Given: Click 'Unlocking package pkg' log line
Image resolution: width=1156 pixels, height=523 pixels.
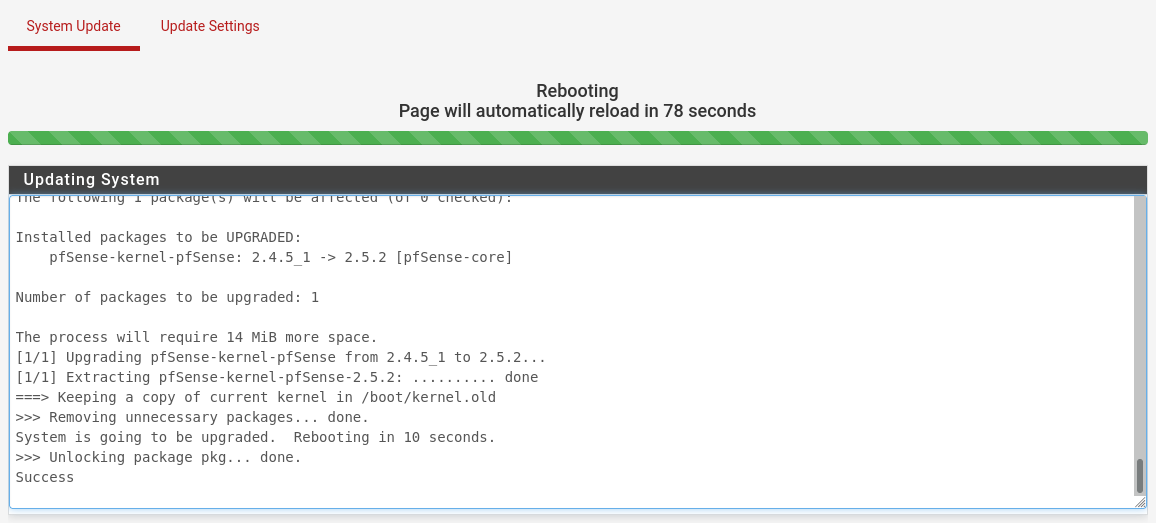Looking at the screenshot, I should [158, 458].
